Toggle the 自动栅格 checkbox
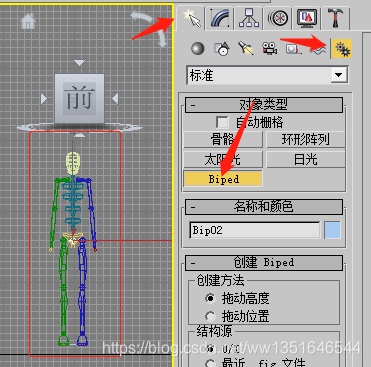Image resolution: width=371 pixels, height=367 pixels. 222,122
